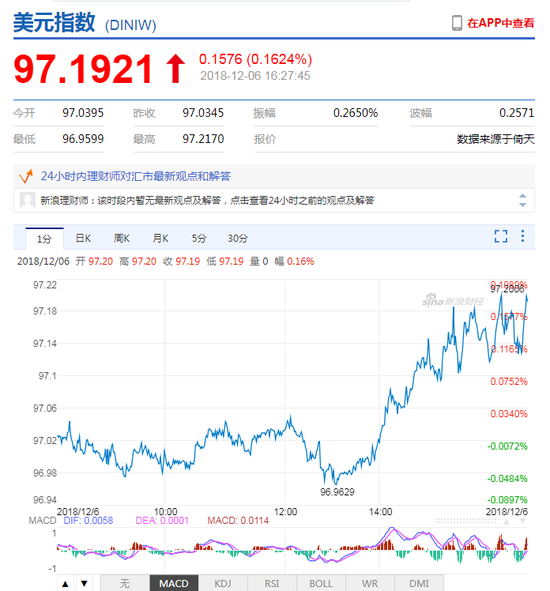Switch to the 周K chart tab
The image size is (550, 591).
pyautogui.click(x=122, y=238)
